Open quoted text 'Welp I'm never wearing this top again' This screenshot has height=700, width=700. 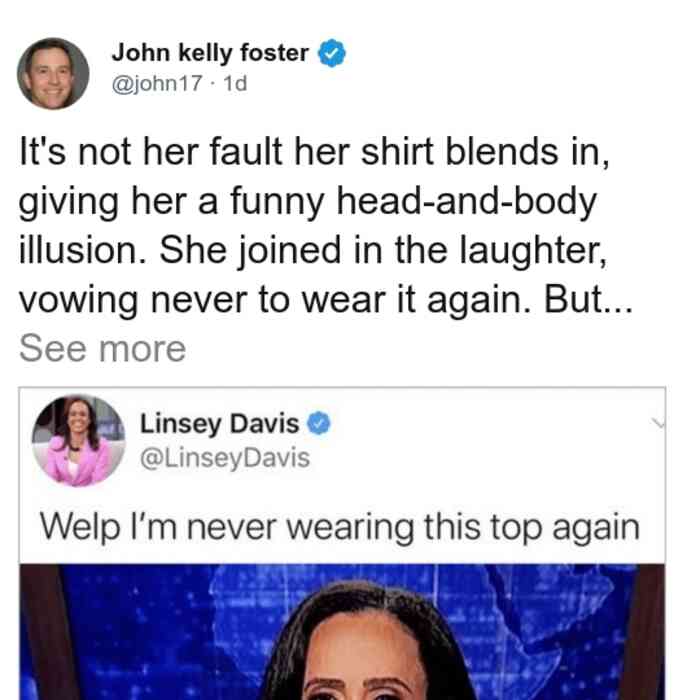coord(339,528)
